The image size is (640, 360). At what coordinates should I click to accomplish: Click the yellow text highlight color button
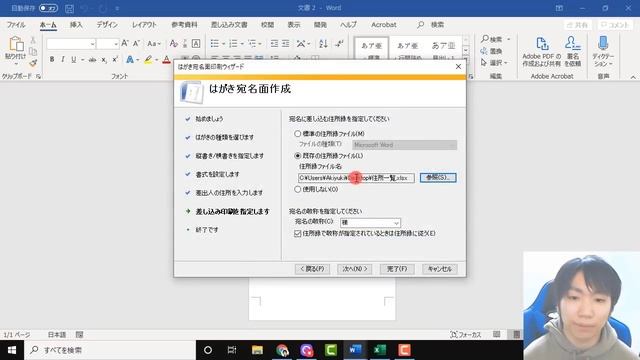tap(148, 60)
